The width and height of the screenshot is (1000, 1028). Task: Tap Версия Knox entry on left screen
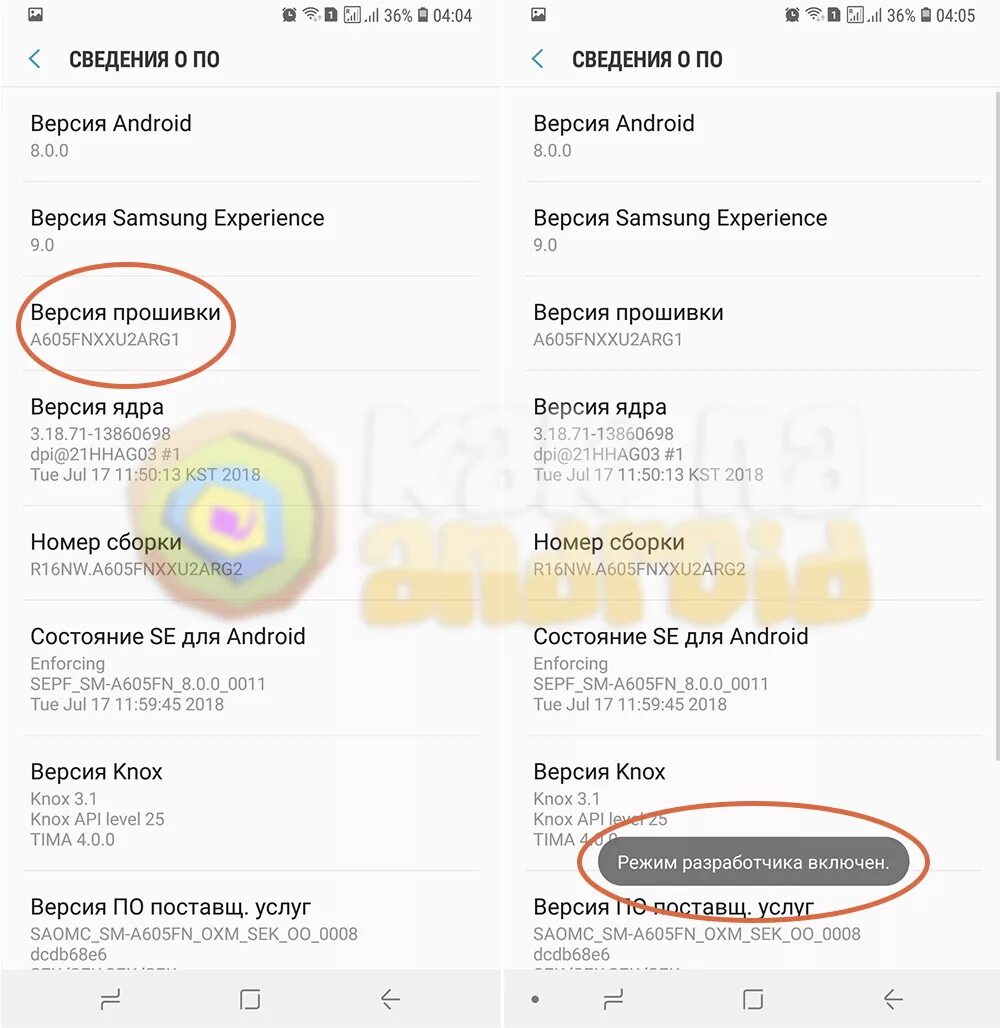tap(251, 803)
